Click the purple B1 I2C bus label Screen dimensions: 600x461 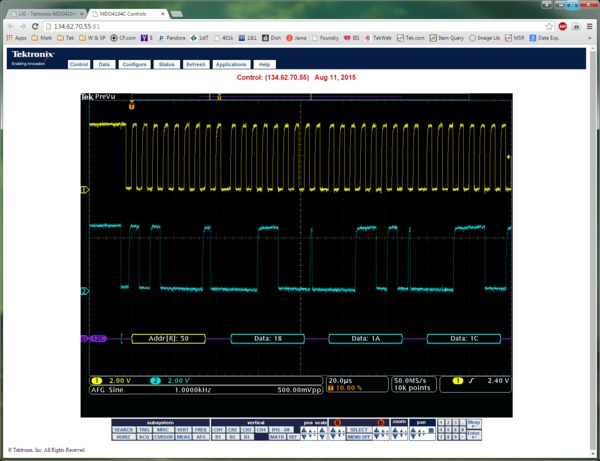point(95,339)
